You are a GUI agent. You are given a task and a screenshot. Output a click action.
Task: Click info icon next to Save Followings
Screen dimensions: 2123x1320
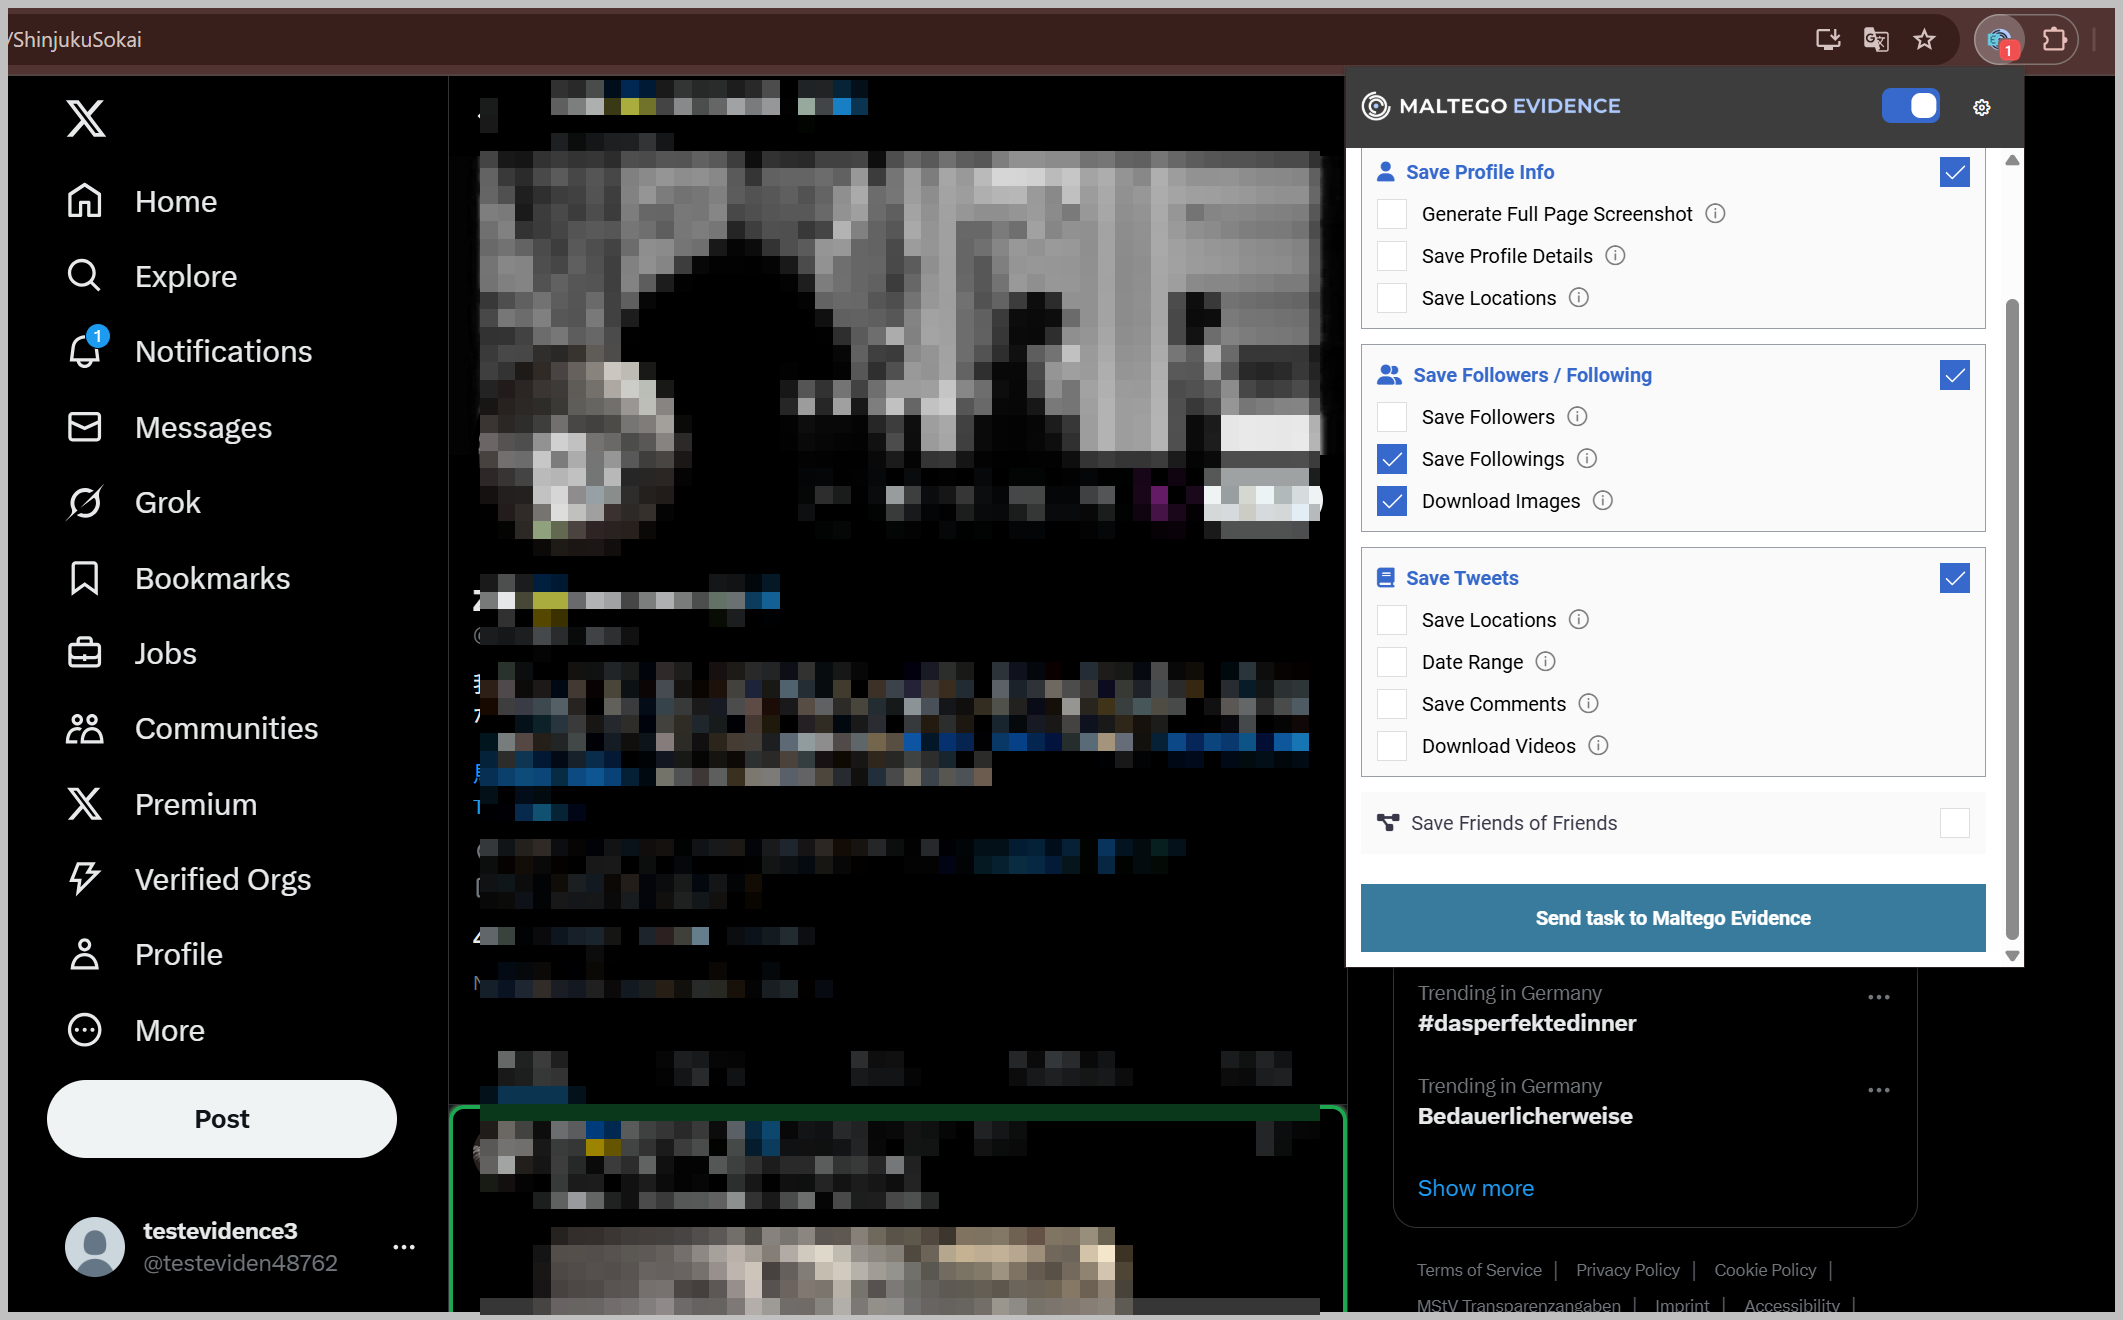pos(1587,458)
